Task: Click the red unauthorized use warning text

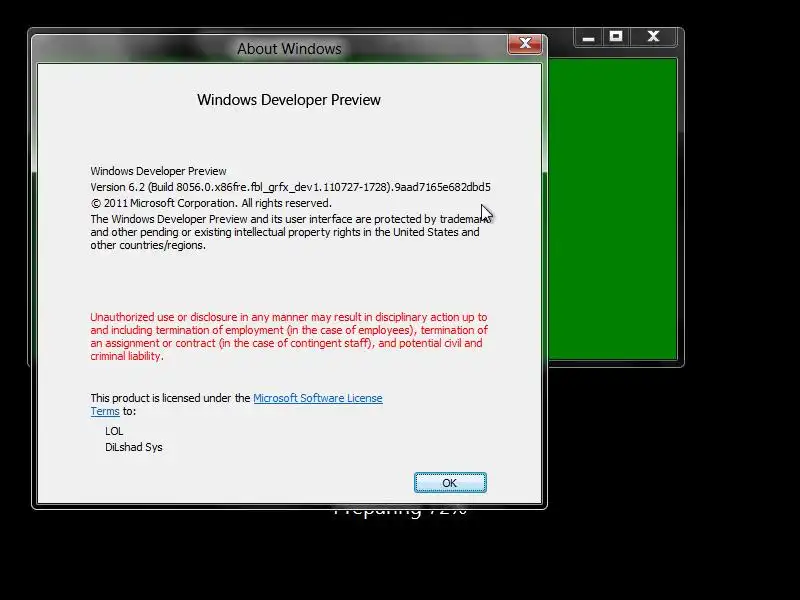Action: (x=289, y=336)
